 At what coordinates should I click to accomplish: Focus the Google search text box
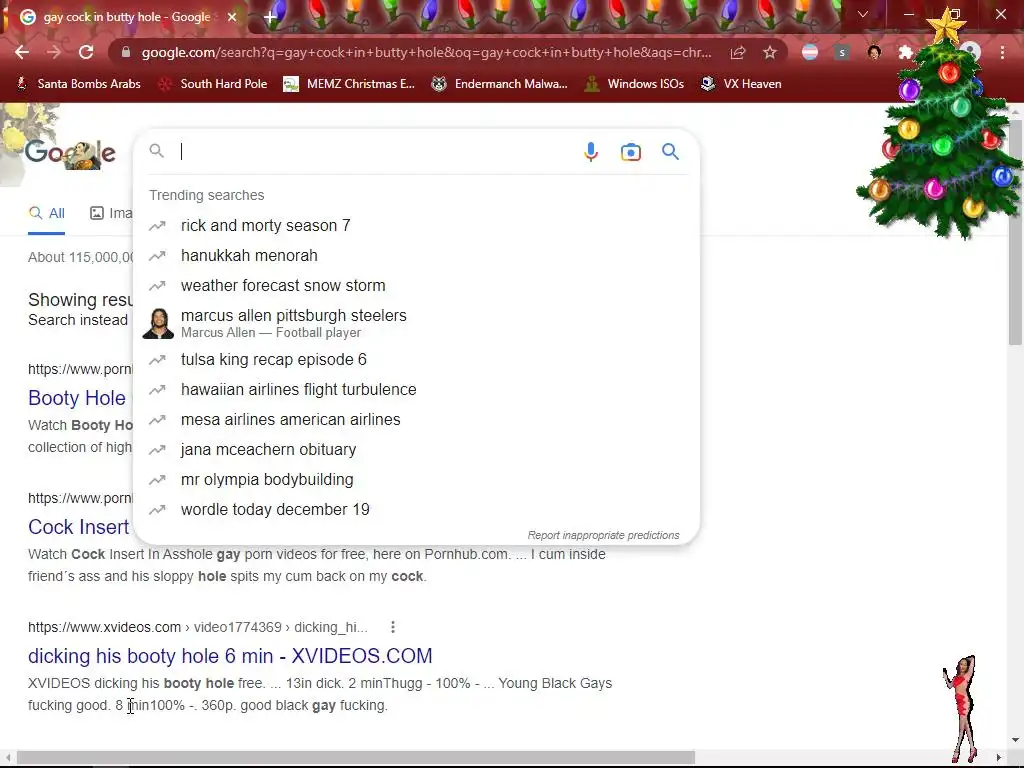tap(376, 152)
